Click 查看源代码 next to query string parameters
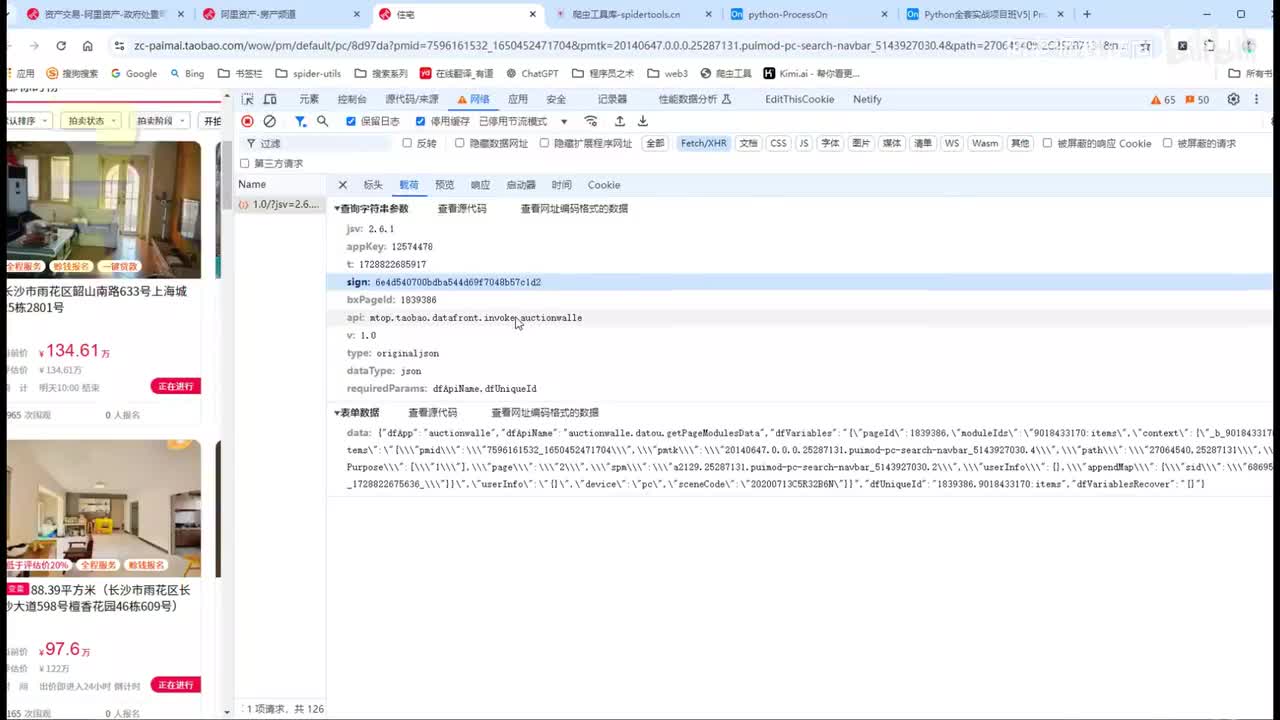This screenshot has height=720, width=1280. 462,208
